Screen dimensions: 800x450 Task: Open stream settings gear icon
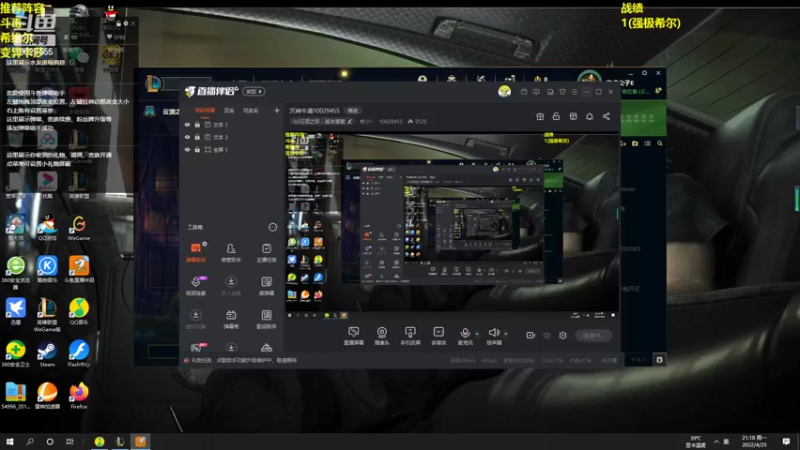(x=563, y=335)
